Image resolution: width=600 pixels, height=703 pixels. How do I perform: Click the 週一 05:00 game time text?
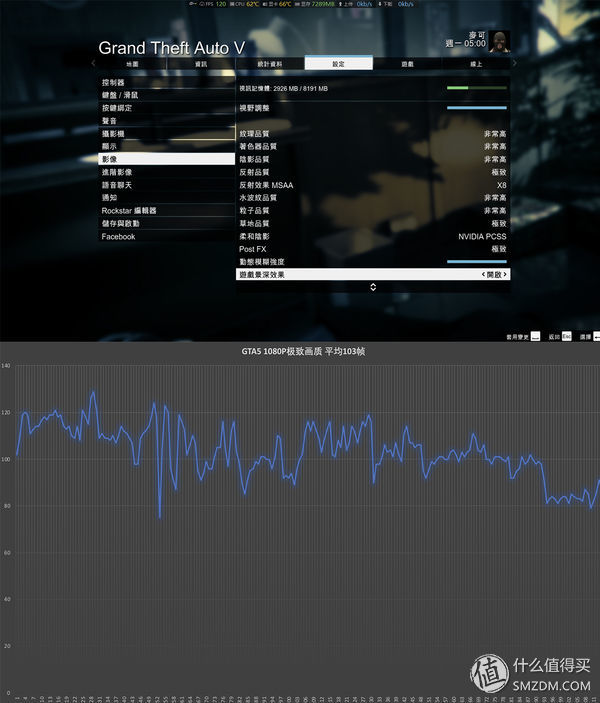pos(465,43)
